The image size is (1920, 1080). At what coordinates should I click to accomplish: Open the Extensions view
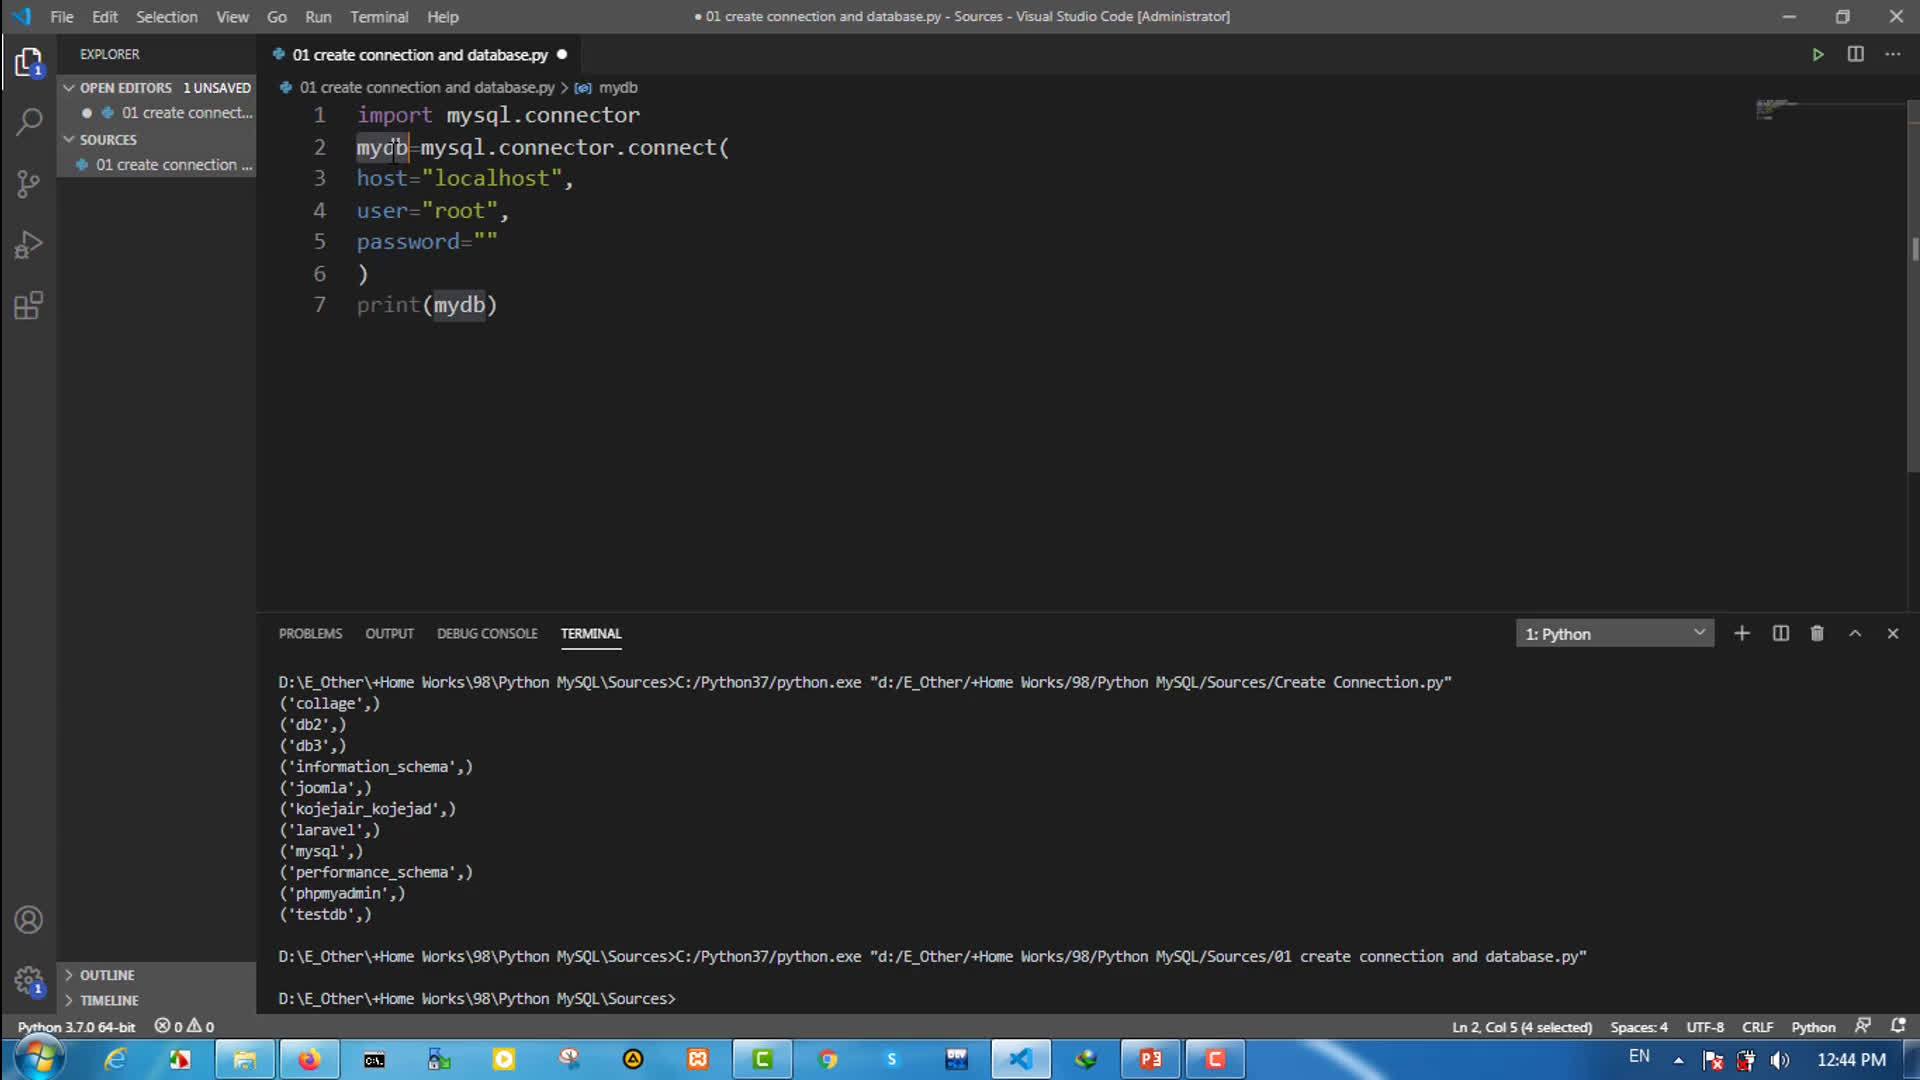pyautogui.click(x=29, y=305)
